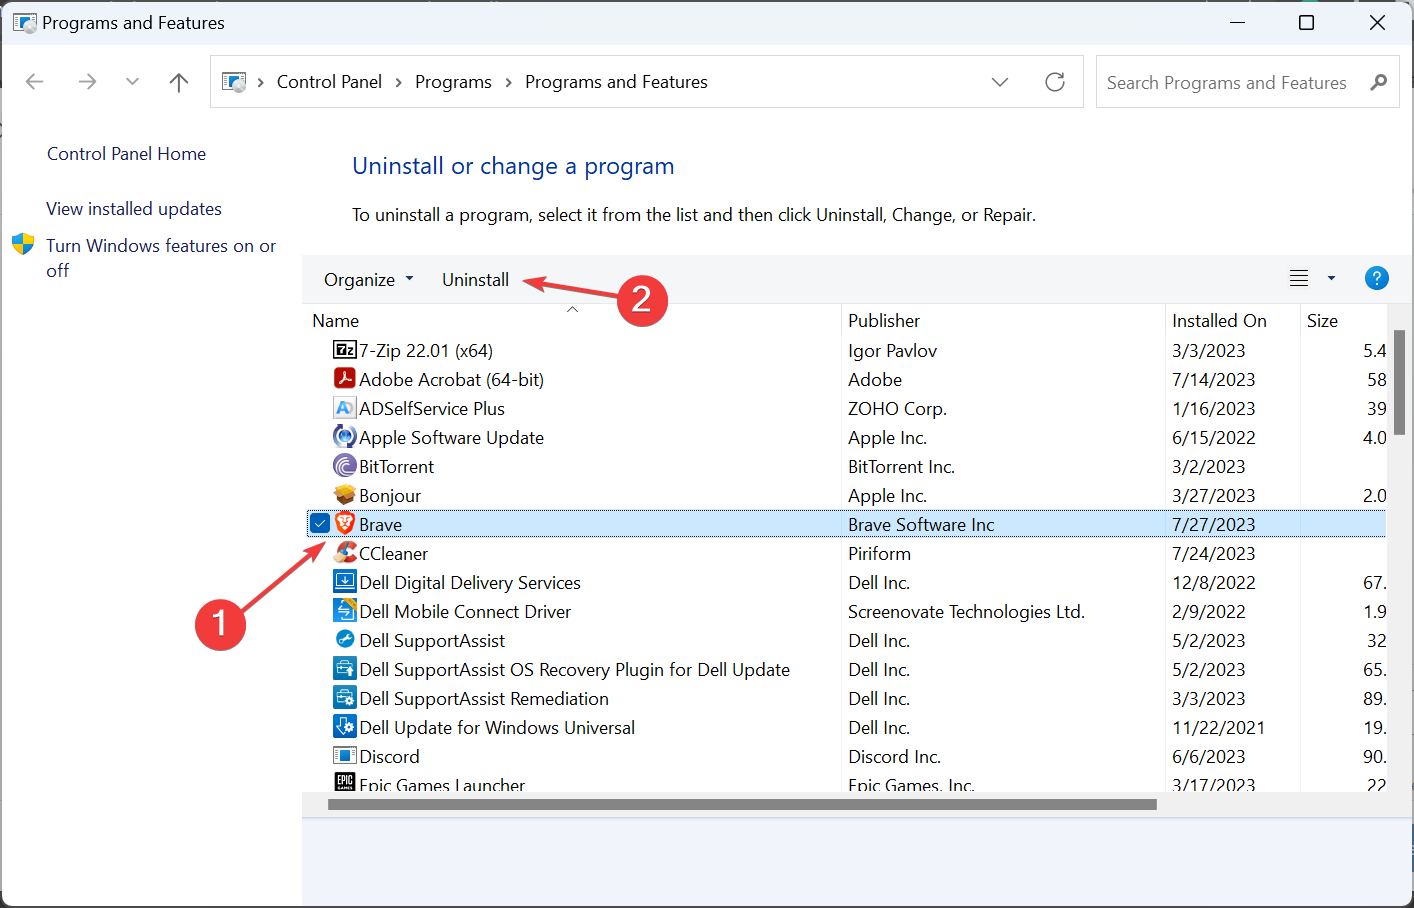Expand the address bar history dropdown
The width and height of the screenshot is (1414, 908).
999,82
